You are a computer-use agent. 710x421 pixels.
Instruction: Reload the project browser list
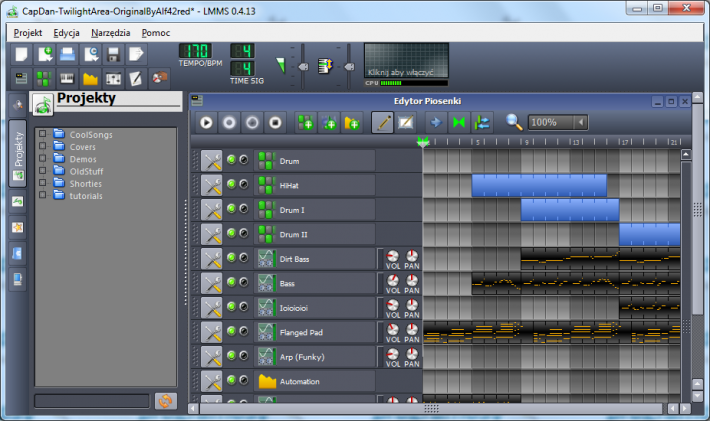click(x=165, y=401)
